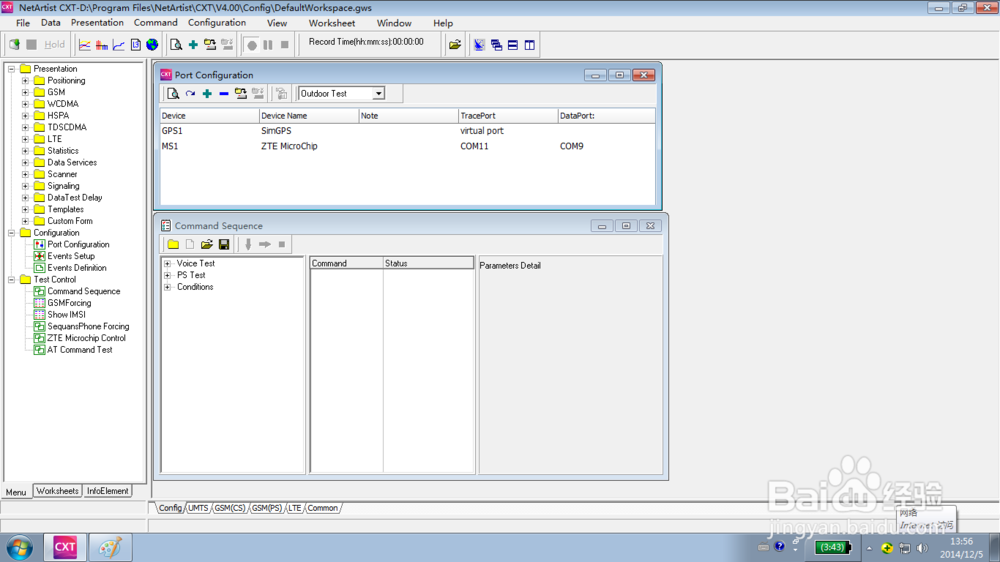This screenshot has width=1000, height=562.
Task: Open Events Setup tree item
Action: pos(71,256)
